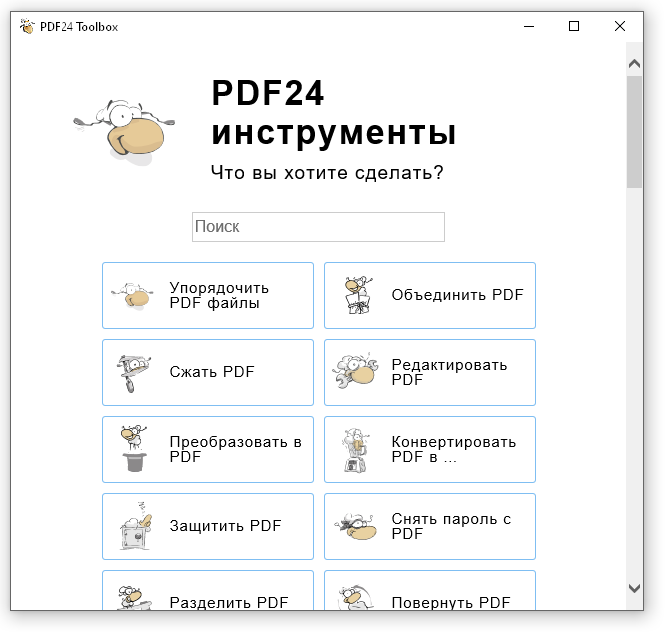Click the PDF24 Toolbox title bar icon
Screen dimensions: 670x632
pos(27,26)
